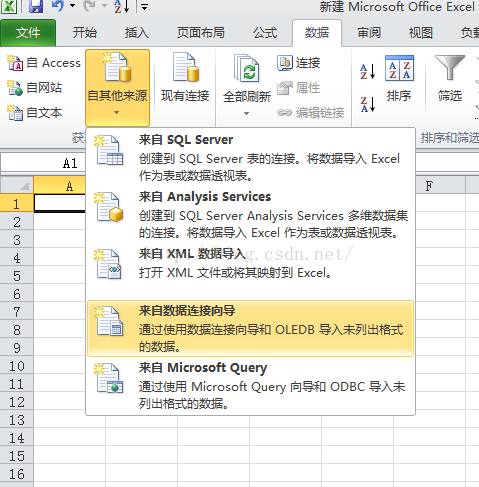Select the 数据 ribbon tab

coord(317,33)
